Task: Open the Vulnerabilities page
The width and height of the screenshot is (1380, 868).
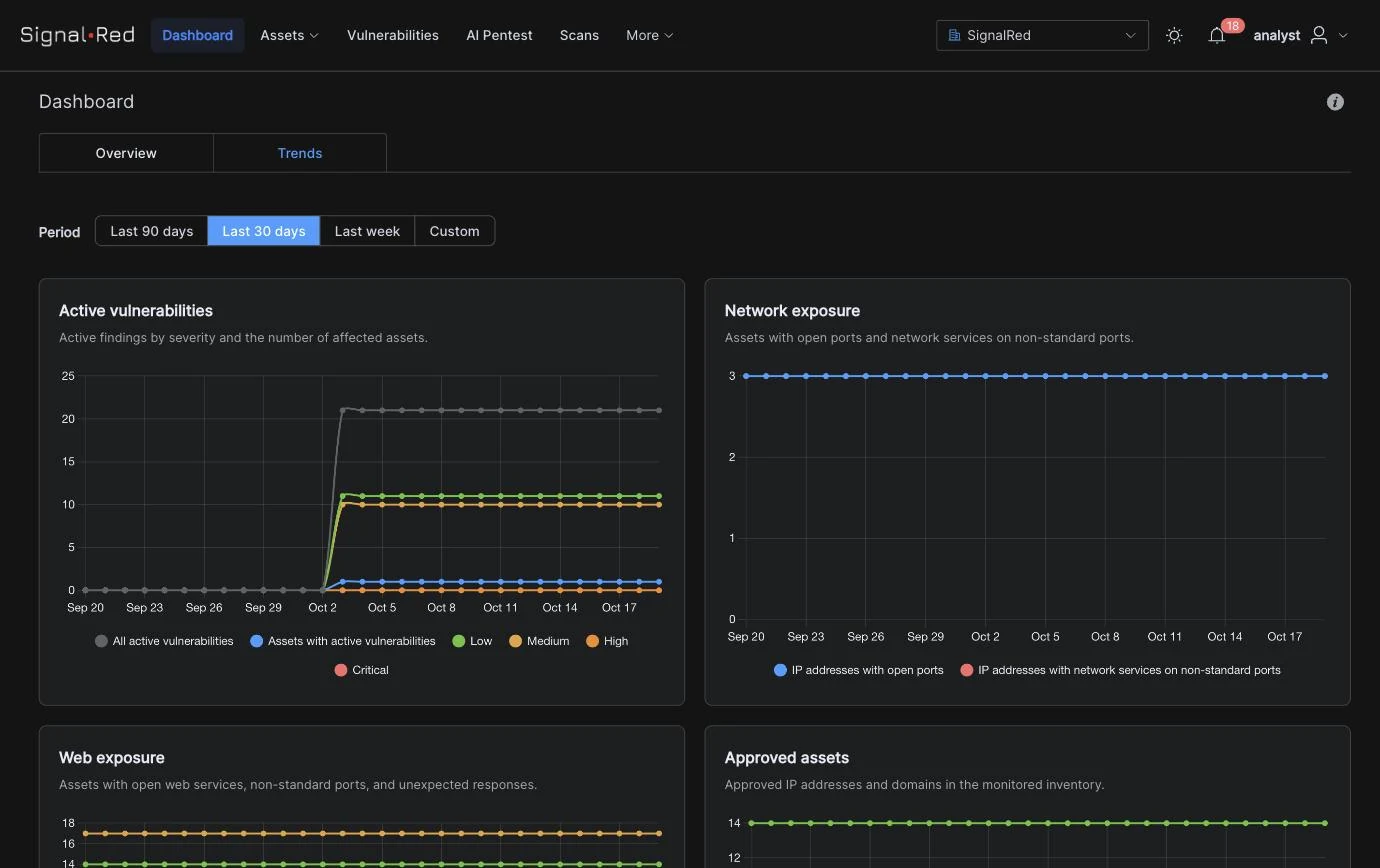Action: pyautogui.click(x=393, y=35)
